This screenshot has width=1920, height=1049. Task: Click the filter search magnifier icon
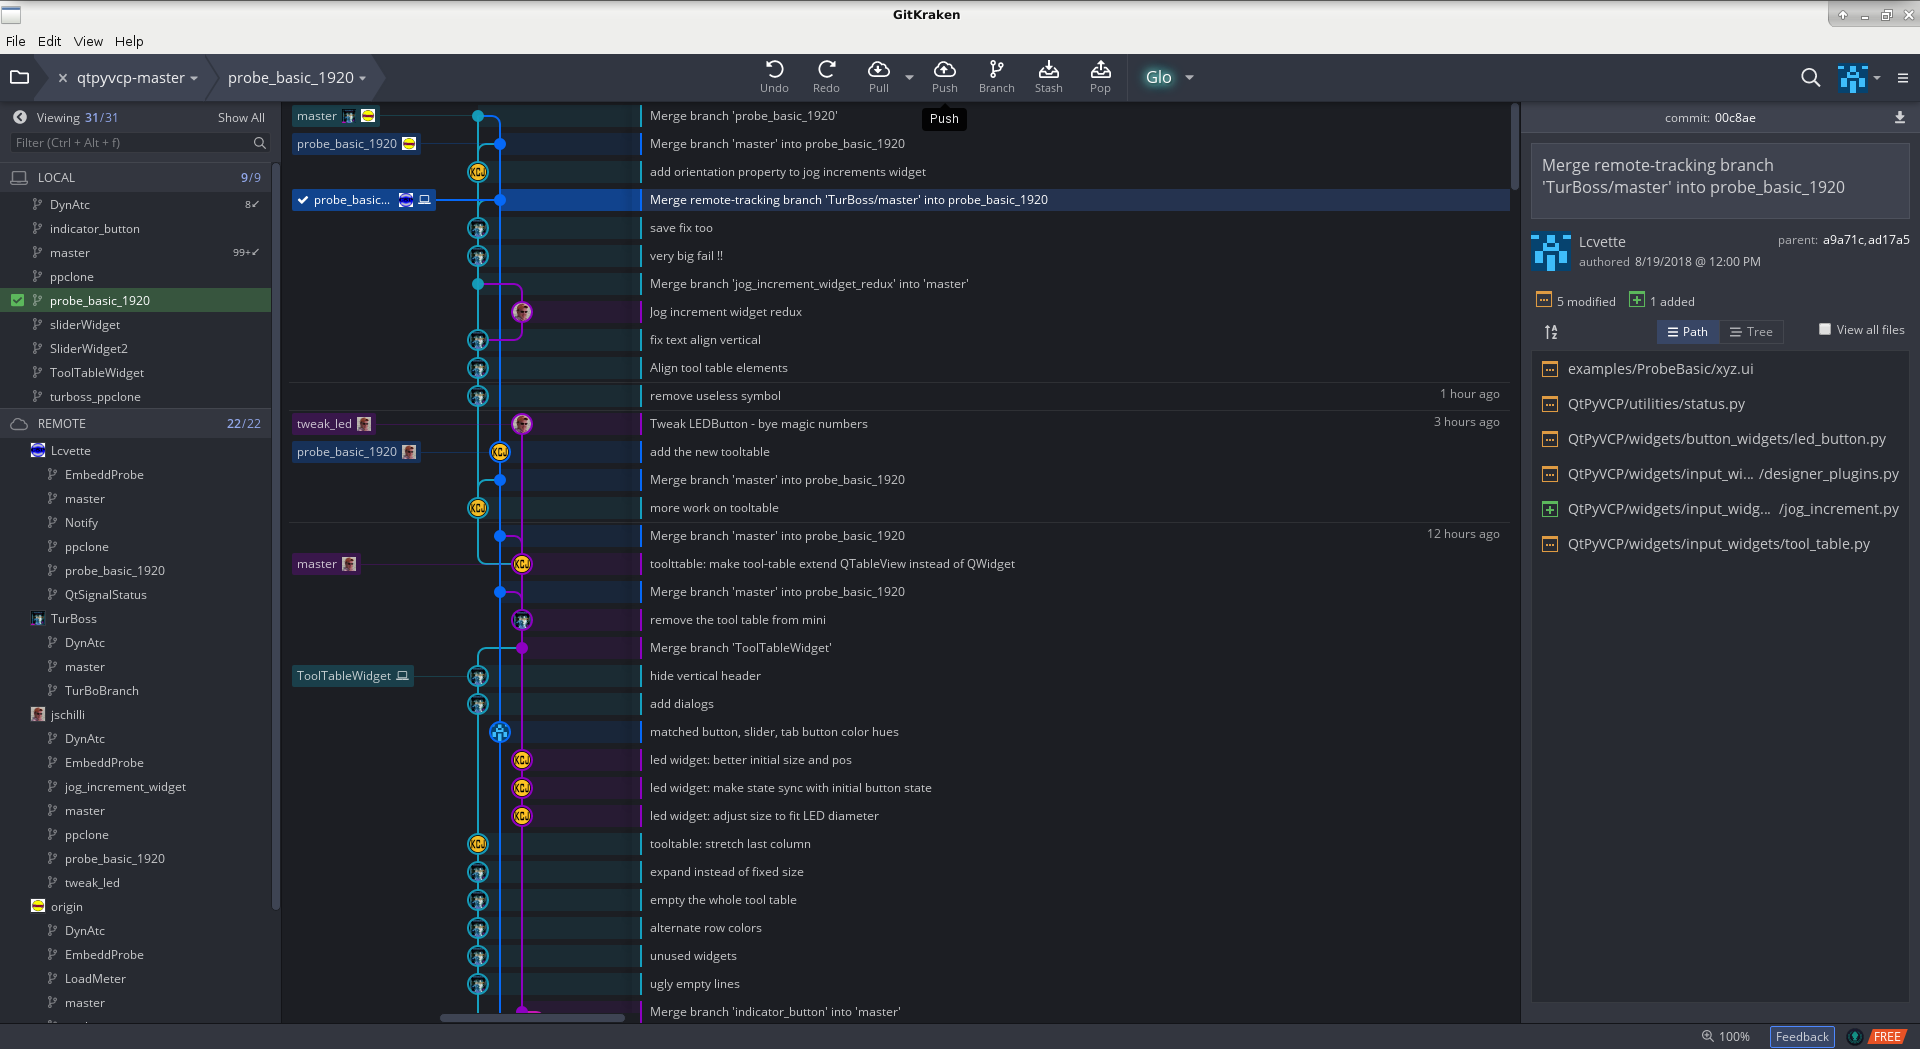pyautogui.click(x=260, y=143)
